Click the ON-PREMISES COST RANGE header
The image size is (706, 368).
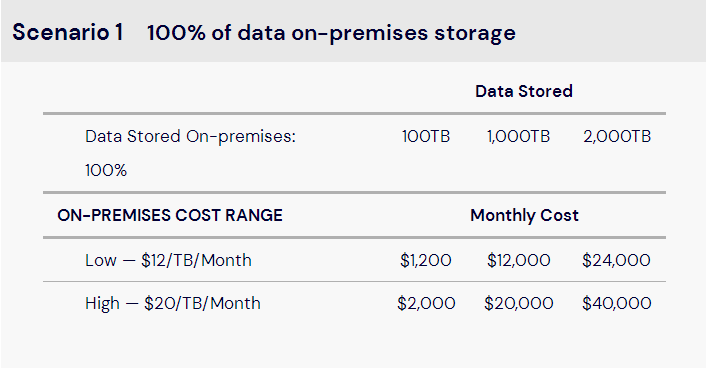click(170, 215)
